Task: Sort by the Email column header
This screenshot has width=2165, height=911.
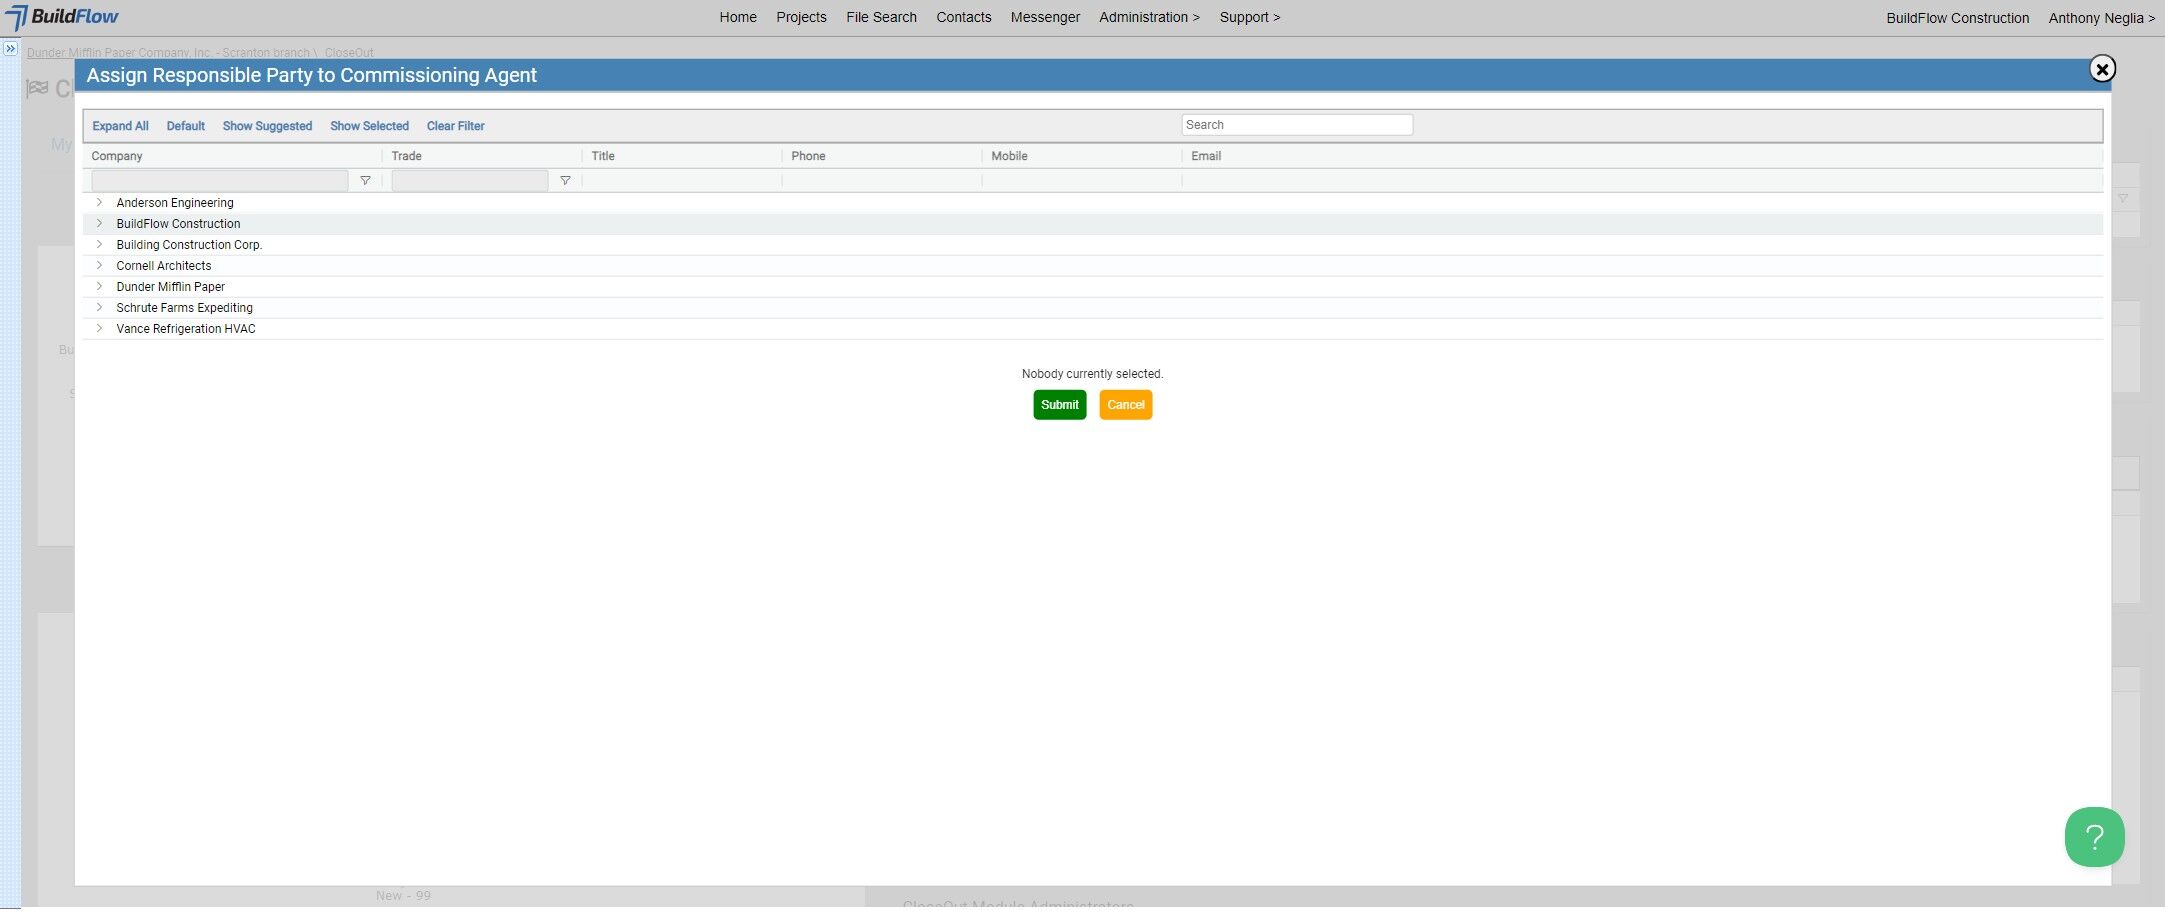Action: click(x=1206, y=156)
